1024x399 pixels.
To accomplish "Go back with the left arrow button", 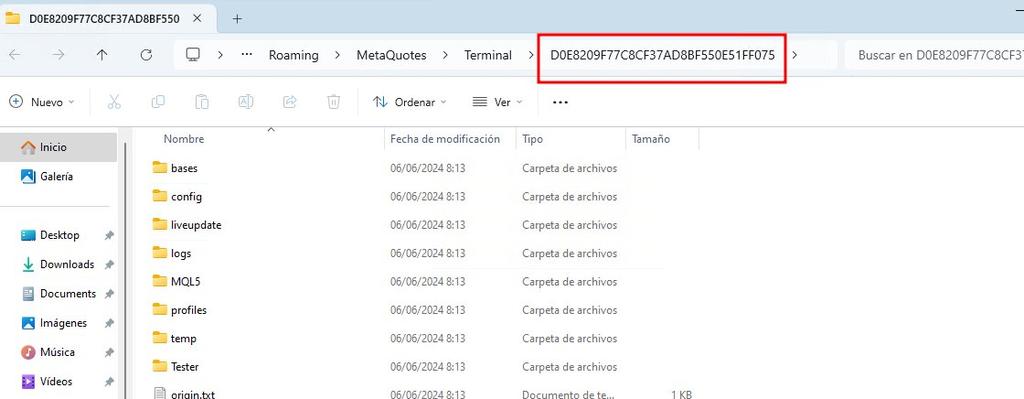I will coord(14,56).
